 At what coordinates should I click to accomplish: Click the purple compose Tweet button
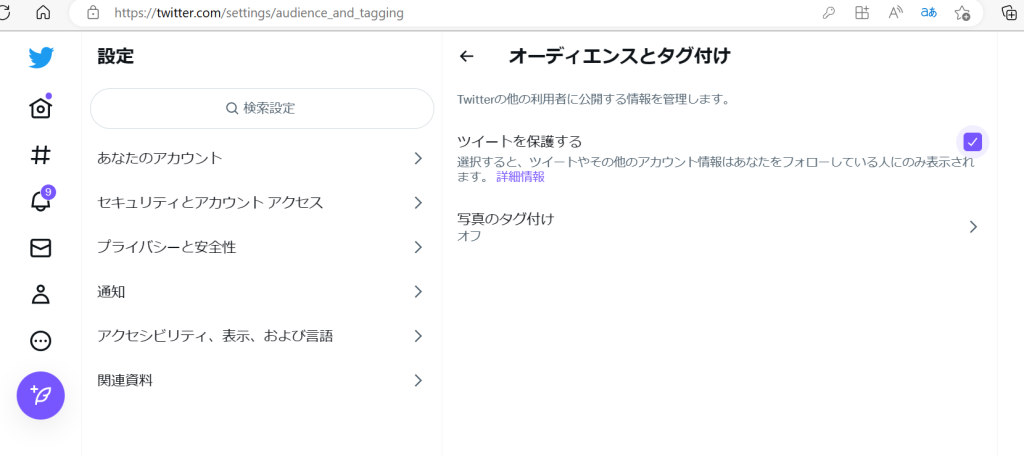[x=40, y=395]
